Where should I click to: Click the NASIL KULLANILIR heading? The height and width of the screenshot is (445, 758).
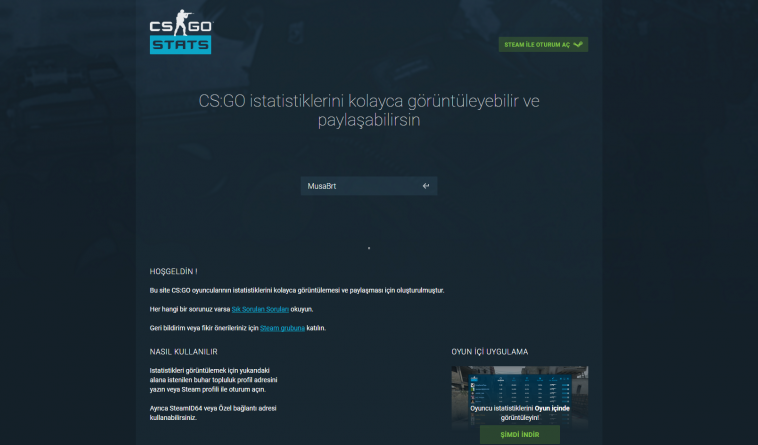184,352
